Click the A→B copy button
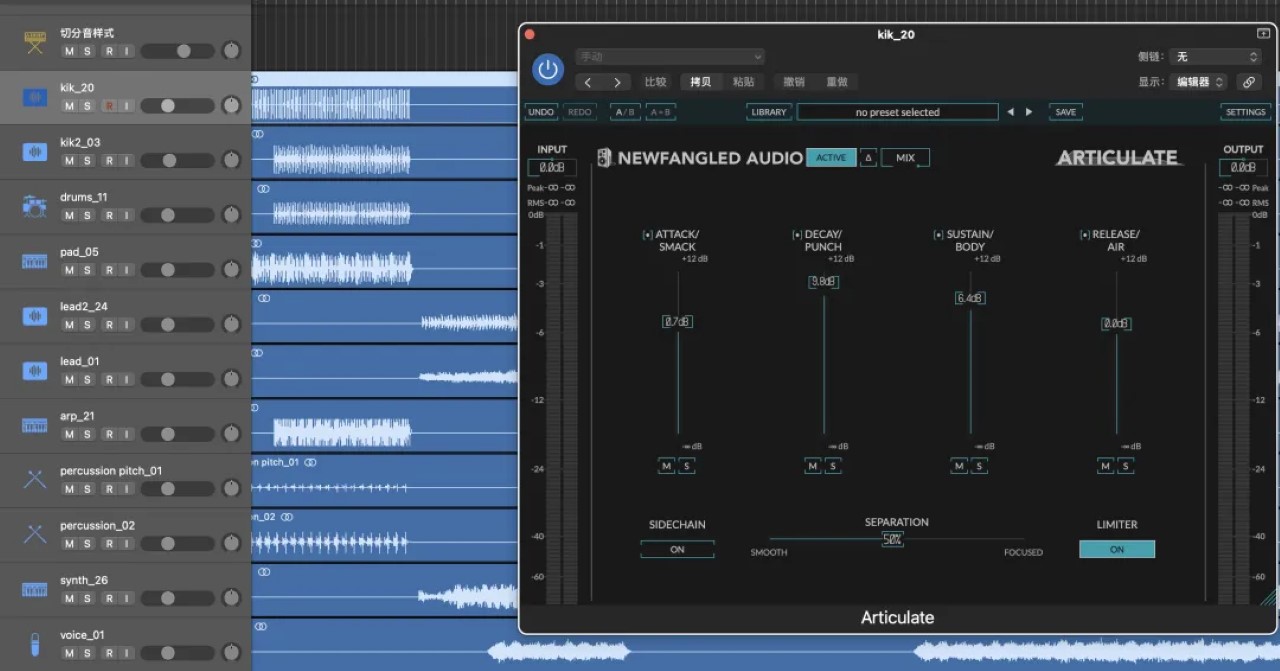The width and height of the screenshot is (1280, 671). click(660, 112)
